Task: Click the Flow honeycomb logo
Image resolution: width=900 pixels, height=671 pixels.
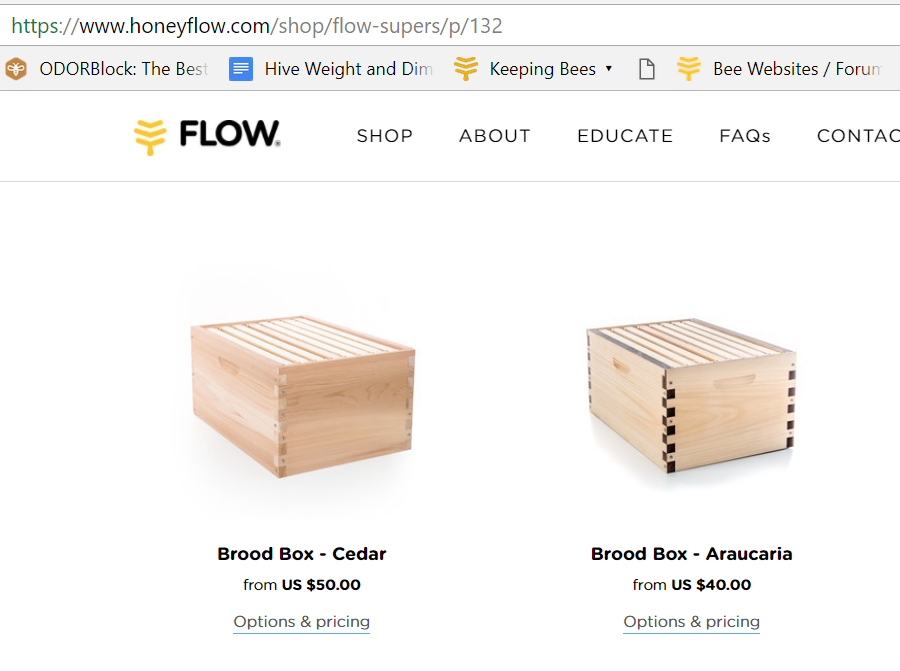Action: (150, 137)
